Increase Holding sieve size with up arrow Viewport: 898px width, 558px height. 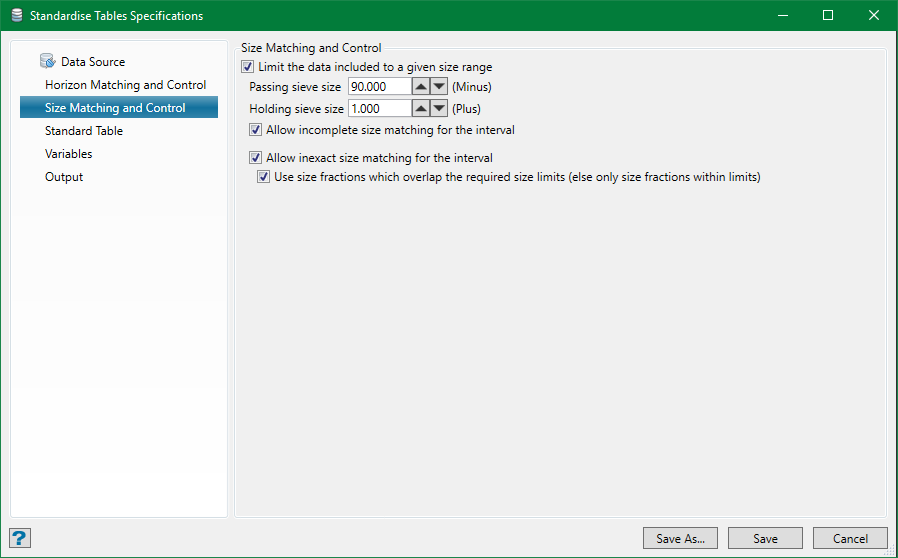(x=421, y=108)
